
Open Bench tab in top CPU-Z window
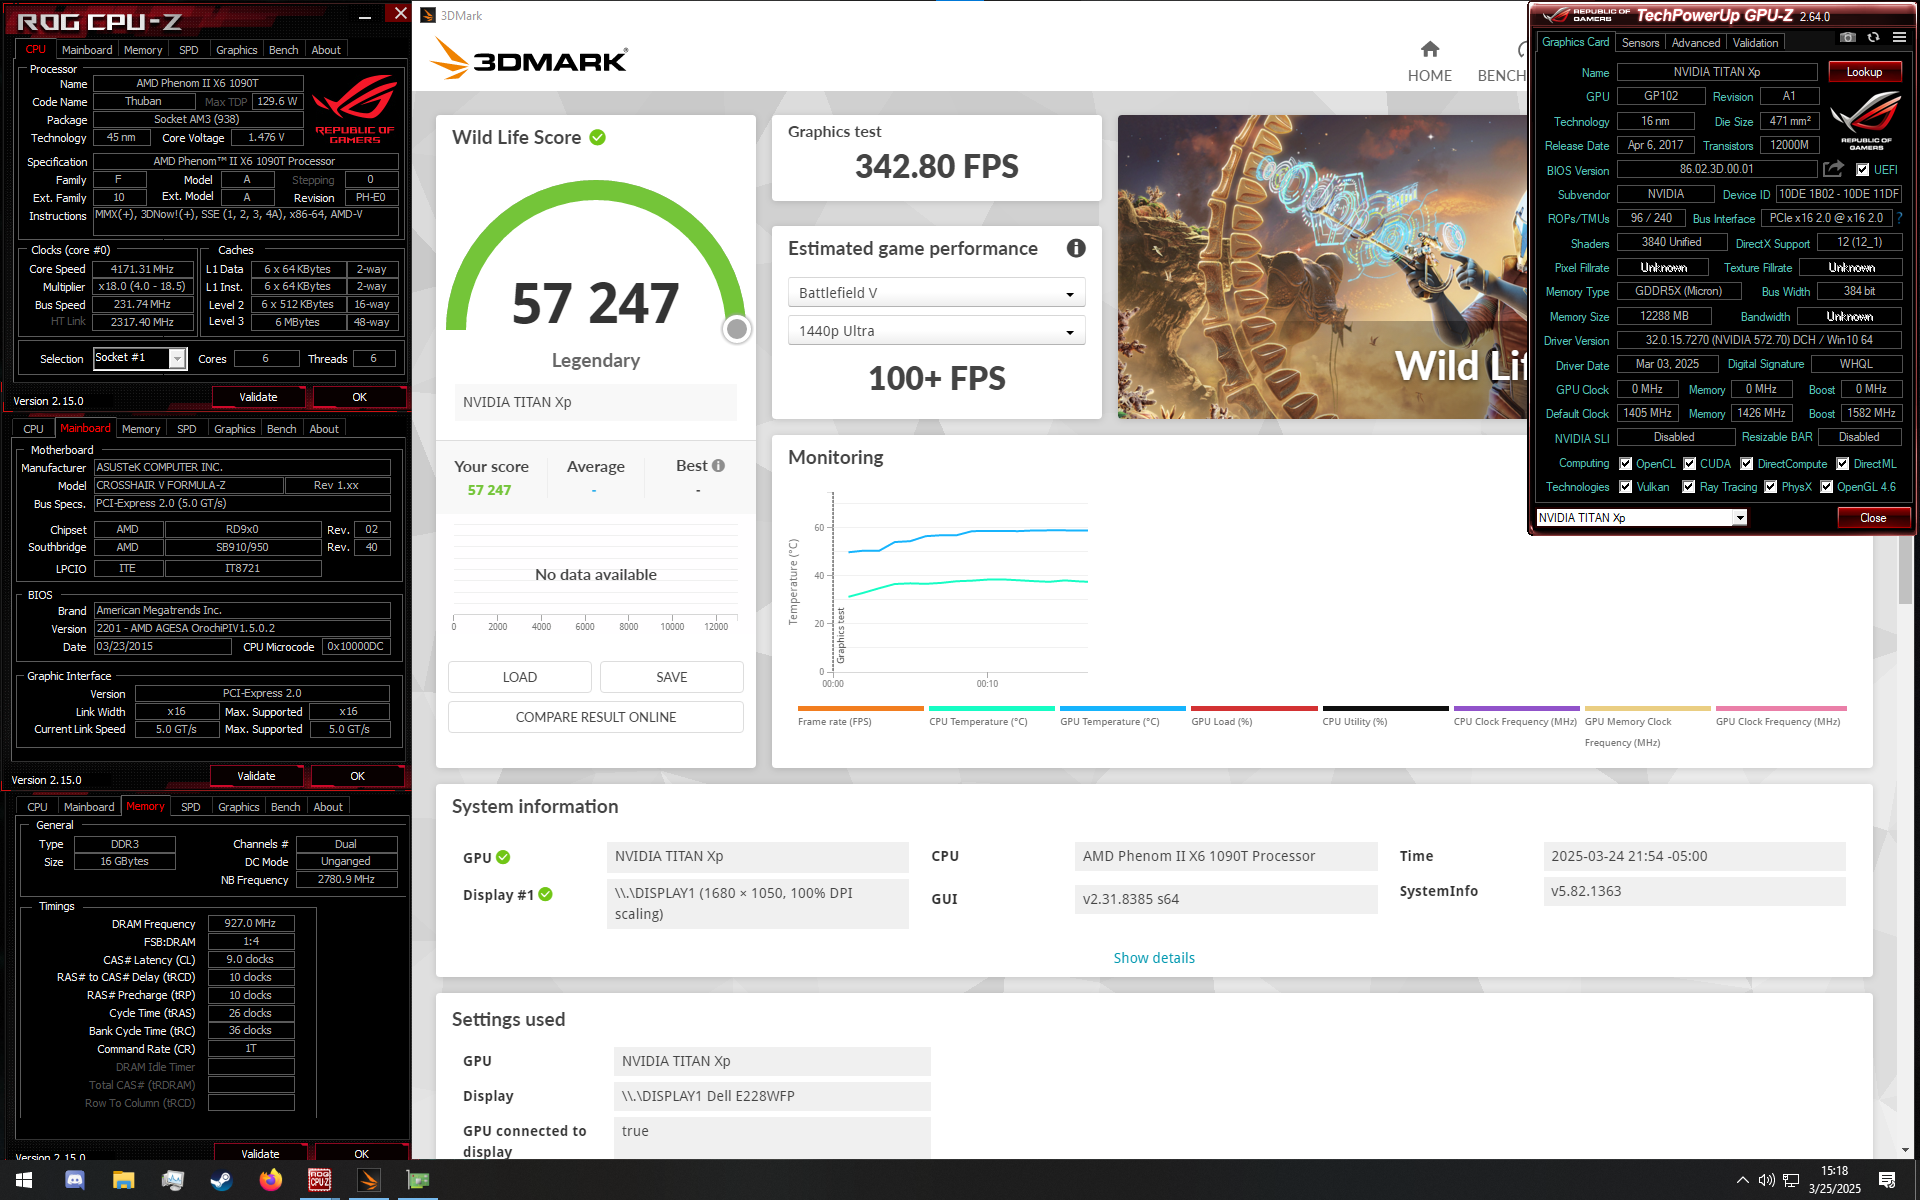coord(284,50)
